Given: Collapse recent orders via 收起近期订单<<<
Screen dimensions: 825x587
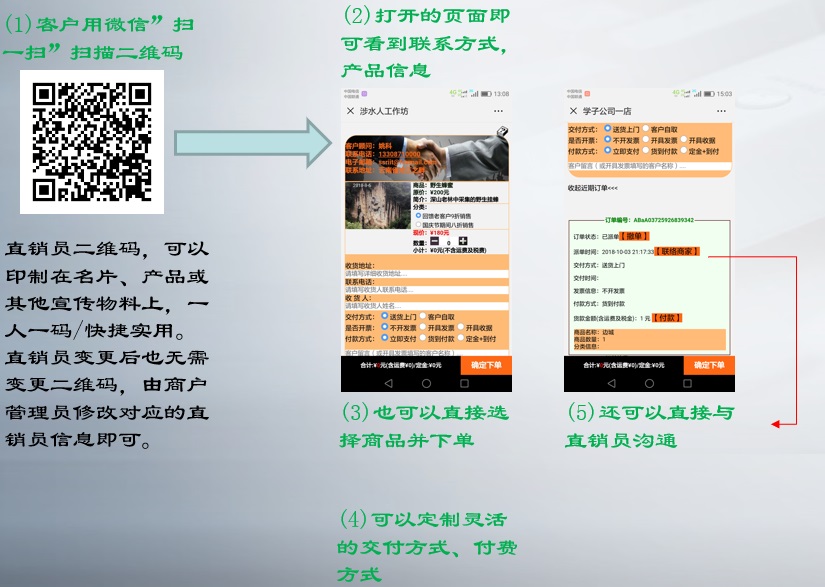Looking at the screenshot, I should pyautogui.click(x=592, y=188).
